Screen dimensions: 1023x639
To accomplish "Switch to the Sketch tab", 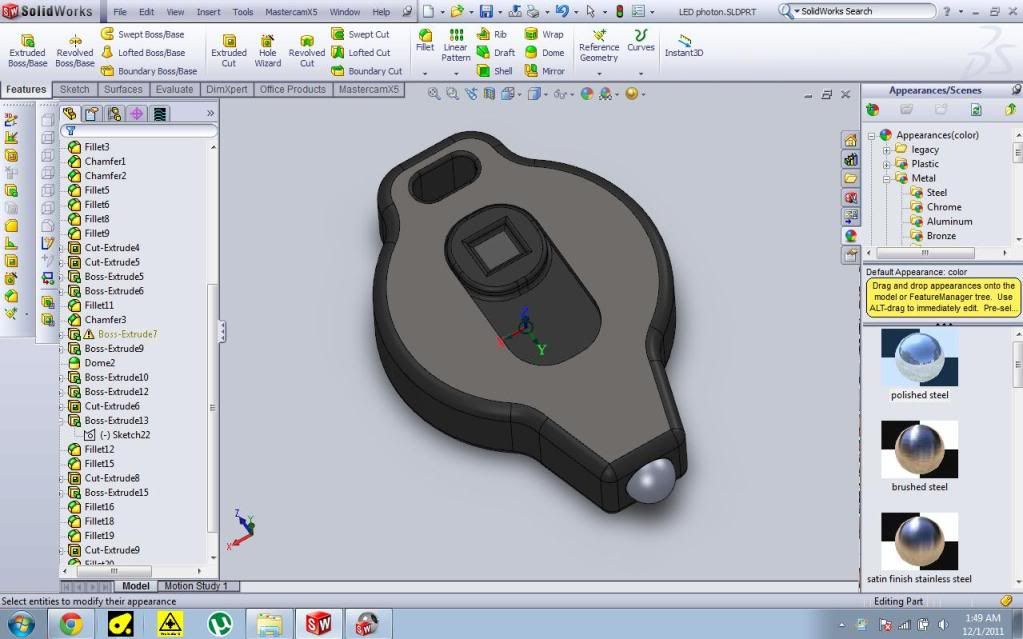I will click(74, 89).
